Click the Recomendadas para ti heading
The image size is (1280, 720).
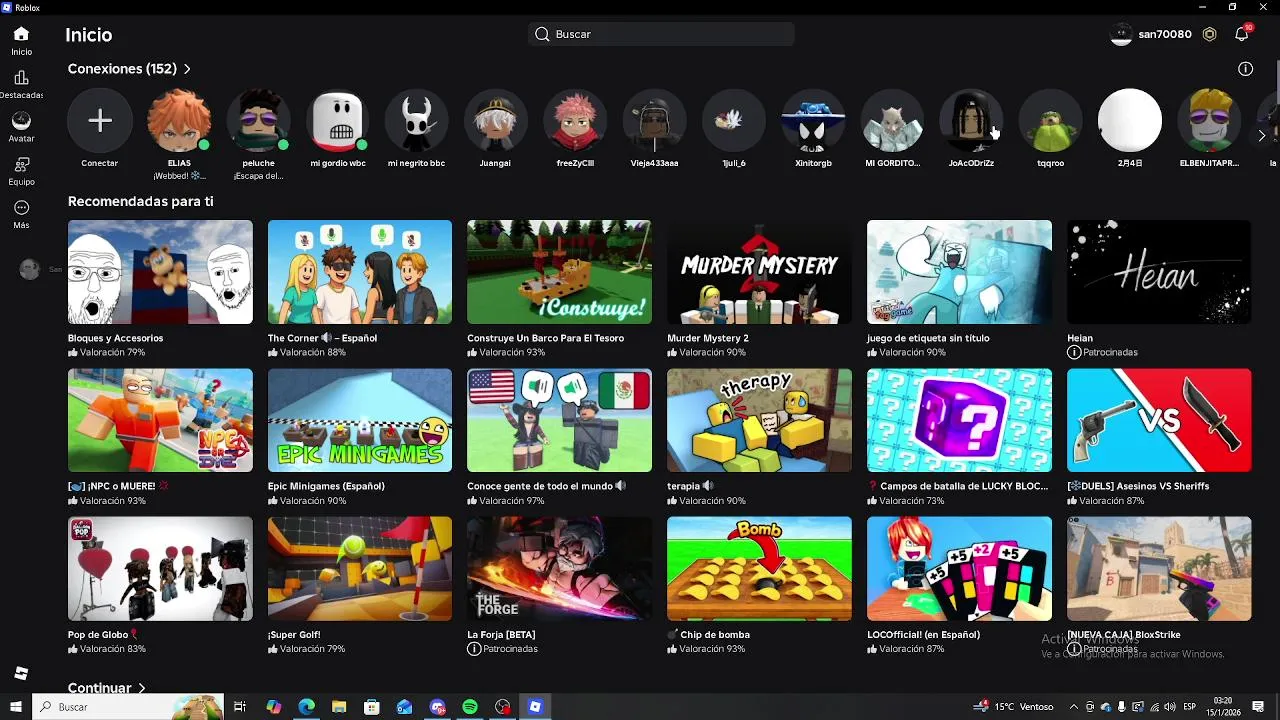tap(141, 201)
